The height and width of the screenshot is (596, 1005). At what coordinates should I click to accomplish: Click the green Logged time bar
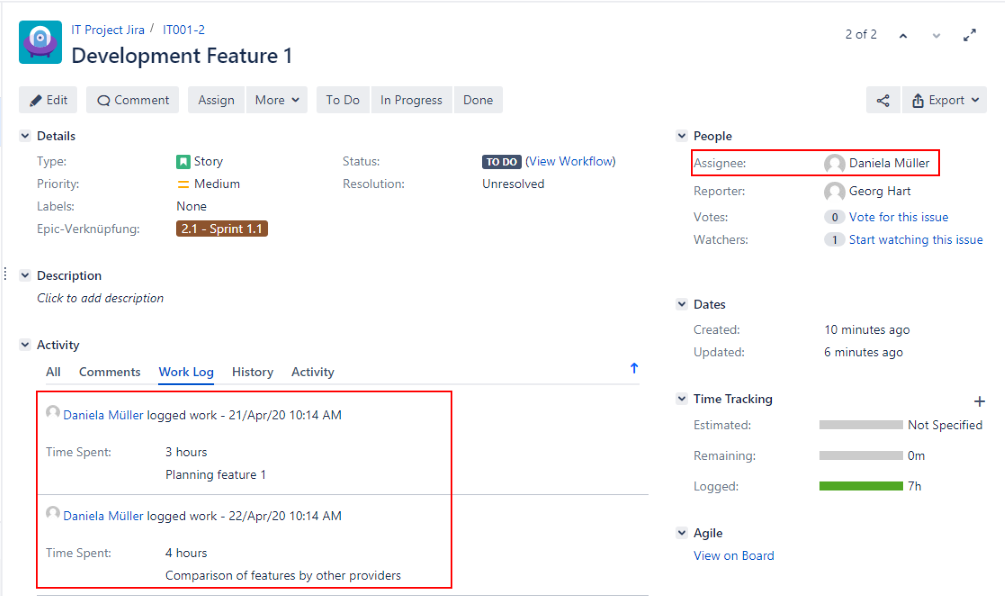coord(860,486)
